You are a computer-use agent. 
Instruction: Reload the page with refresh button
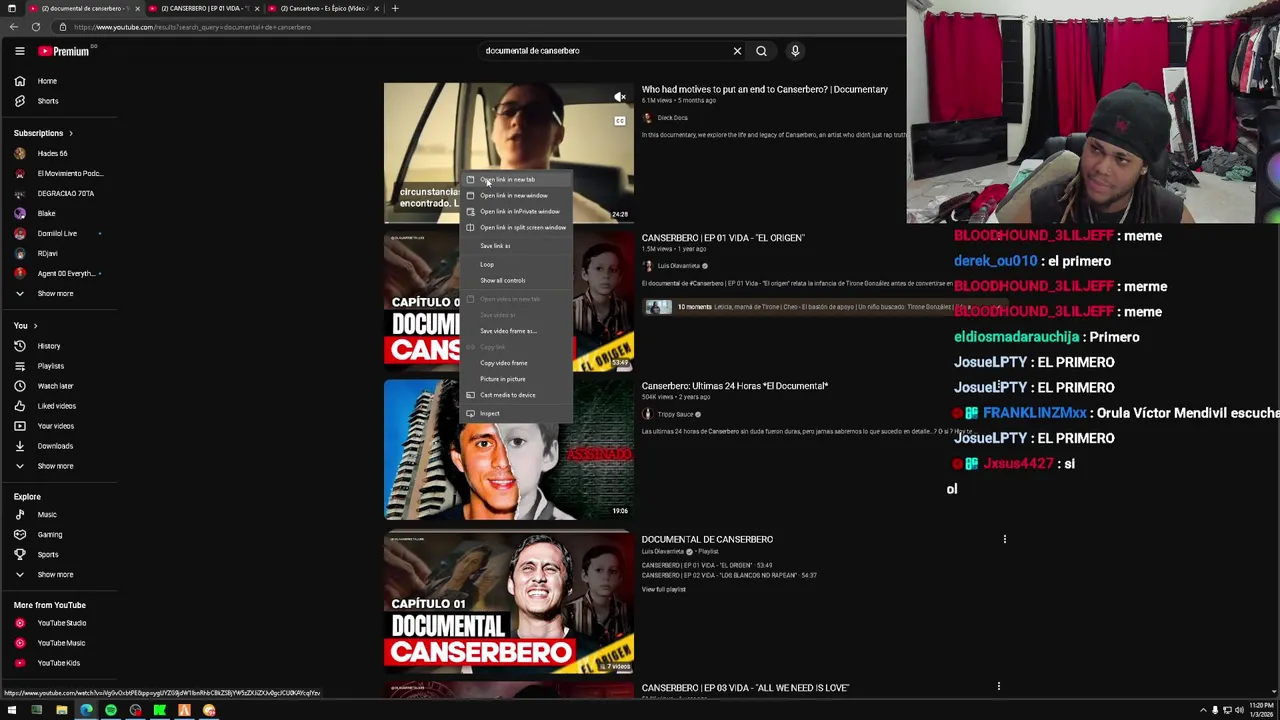[x=36, y=27]
